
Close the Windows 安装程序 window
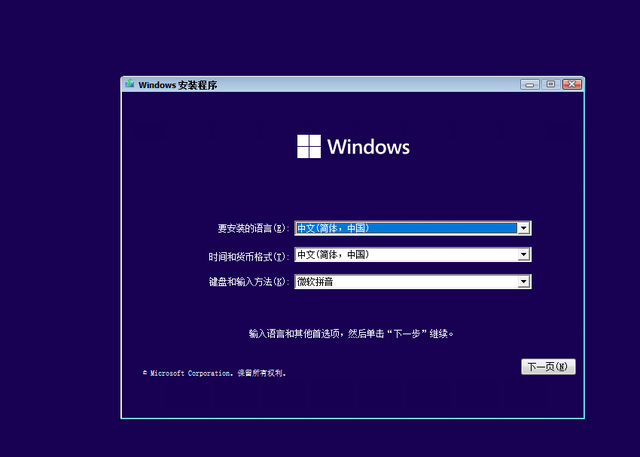point(572,84)
